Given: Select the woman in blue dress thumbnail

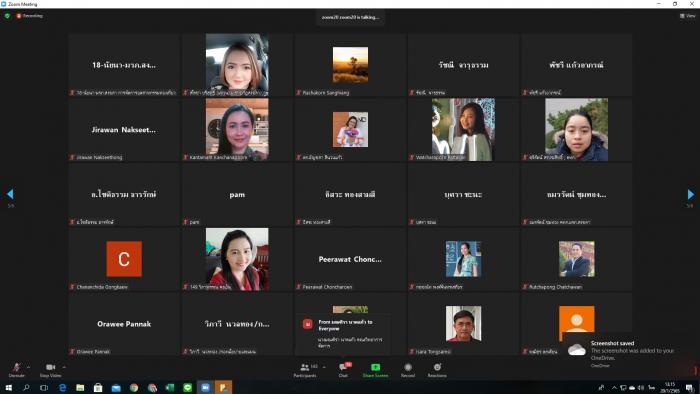Looking at the screenshot, I should pyautogui.click(x=463, y=259).
